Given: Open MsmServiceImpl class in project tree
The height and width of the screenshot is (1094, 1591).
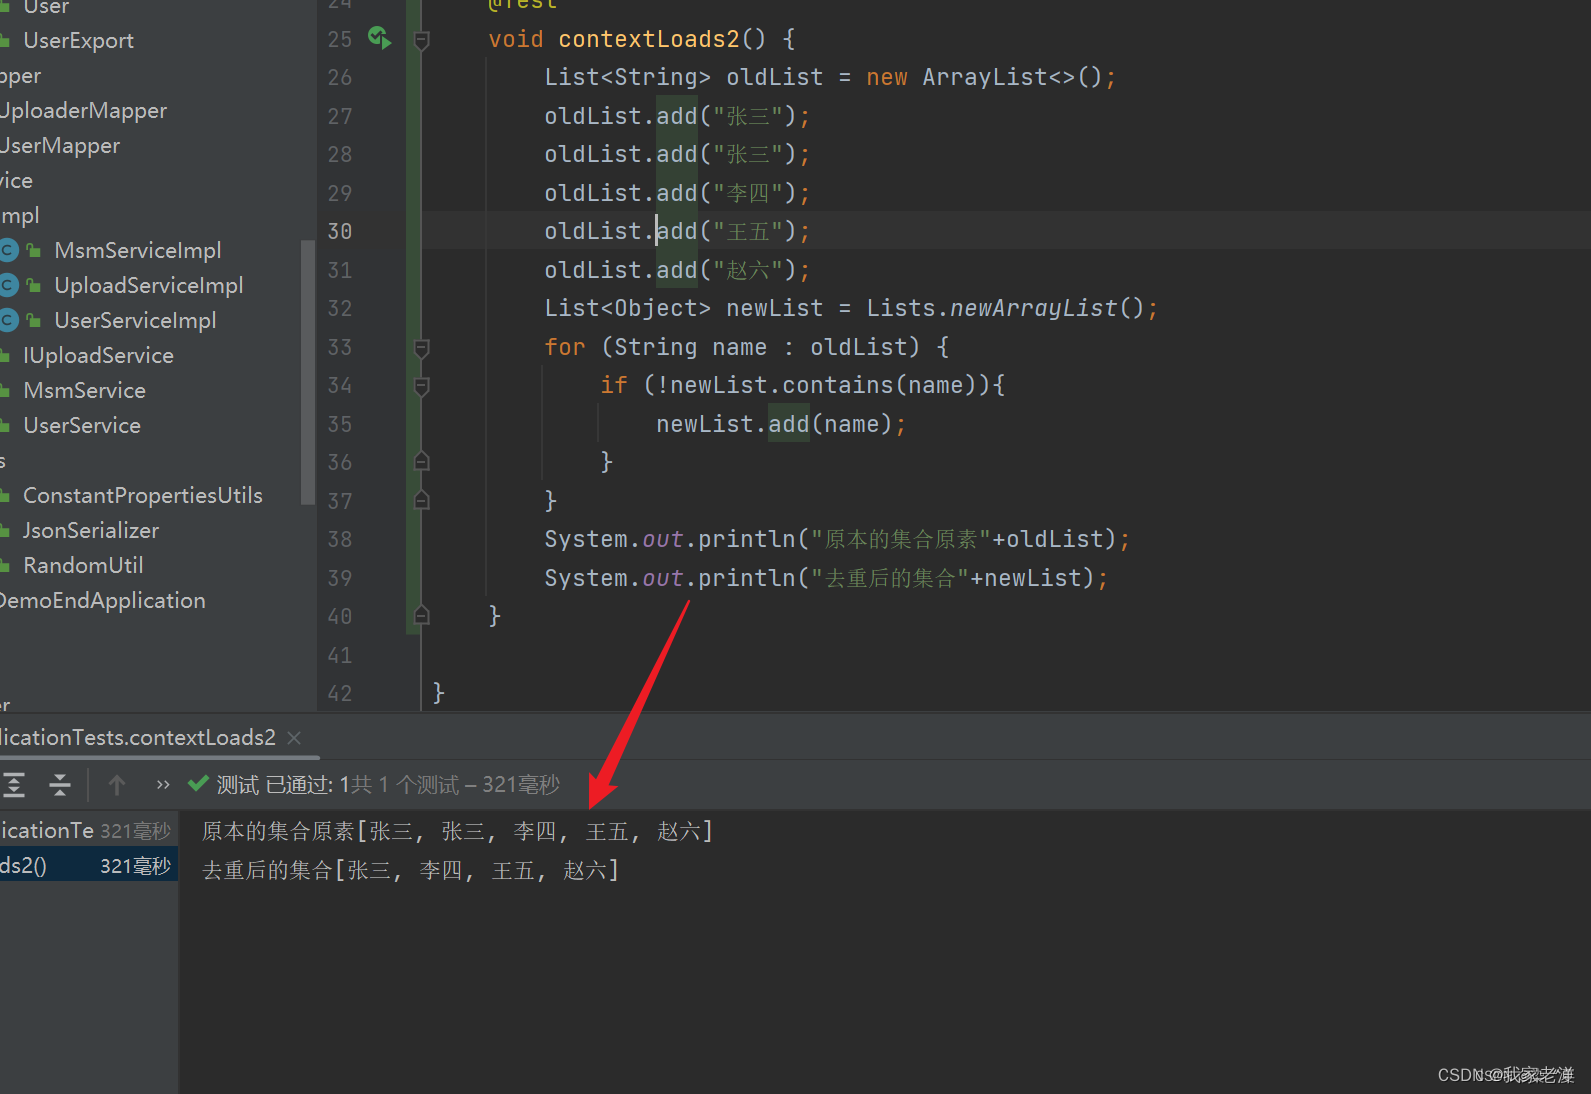Looking at the screenshot, I should point(138,250).
